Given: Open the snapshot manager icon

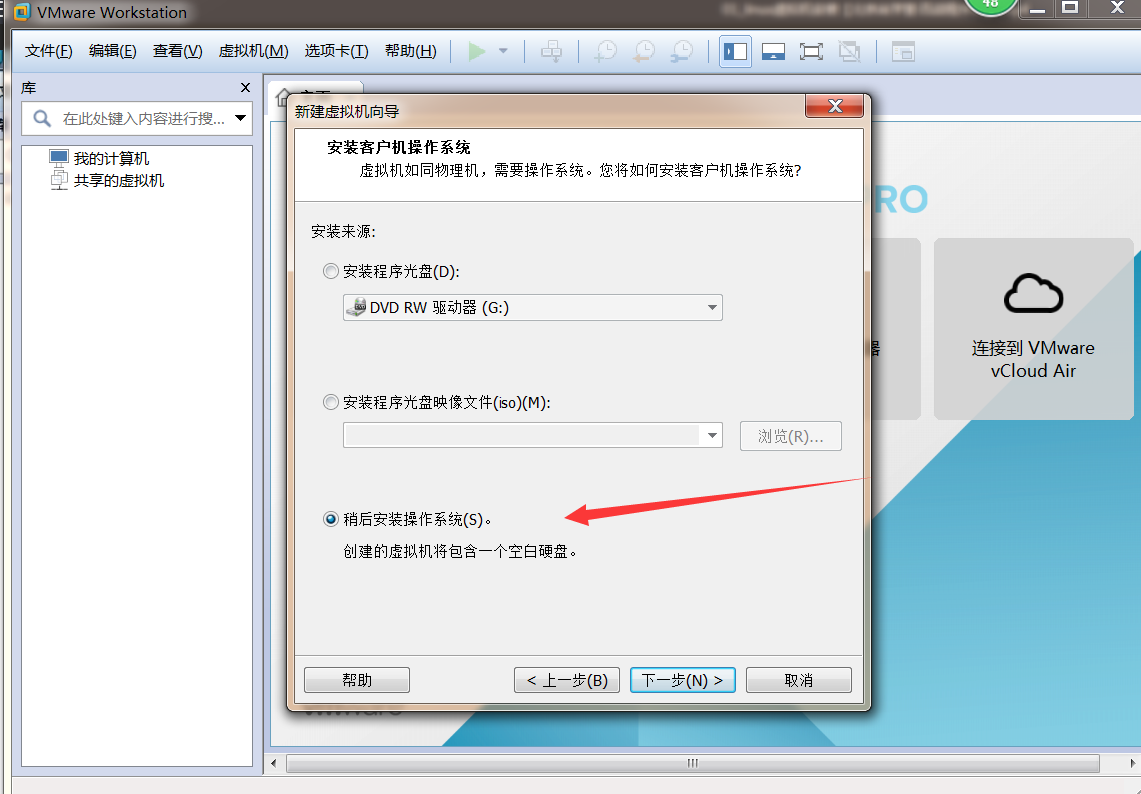Looking at the screenshot, I should 682,52.
